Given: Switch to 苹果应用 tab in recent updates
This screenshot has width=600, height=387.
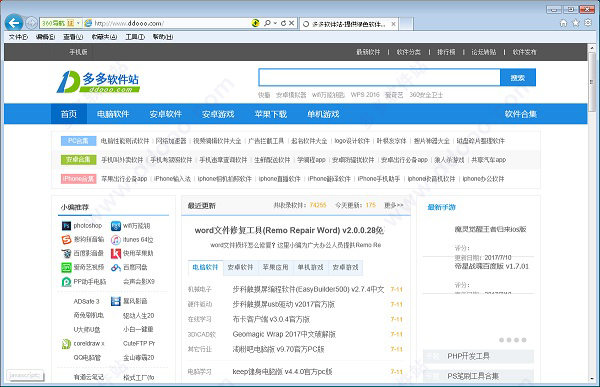Looking at the screenshot, I should point(276,267).
